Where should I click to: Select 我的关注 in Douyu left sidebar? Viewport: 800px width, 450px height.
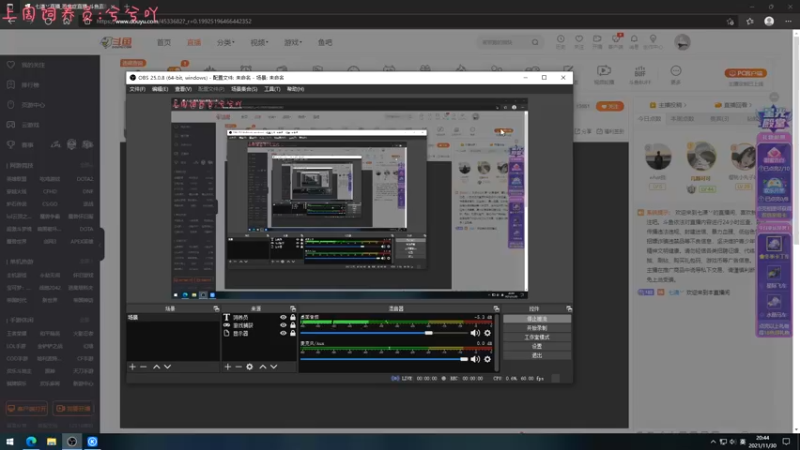[33, 65]
